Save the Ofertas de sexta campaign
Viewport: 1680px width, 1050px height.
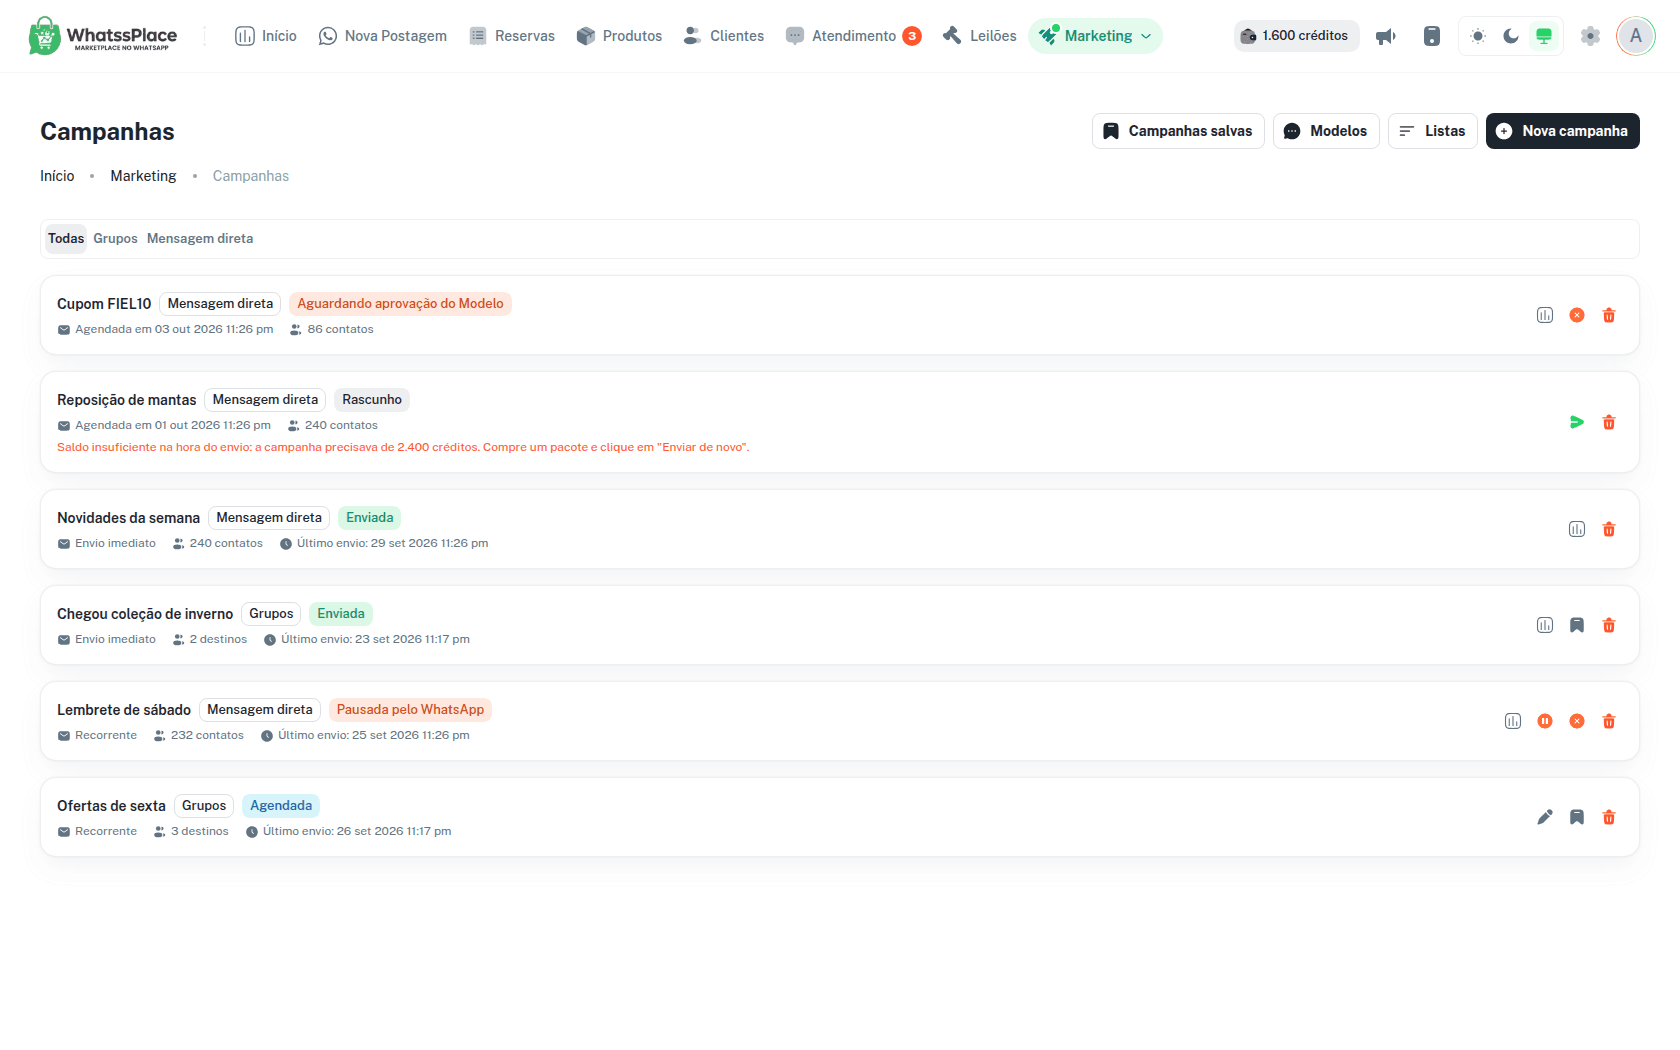click(1577, 817)
